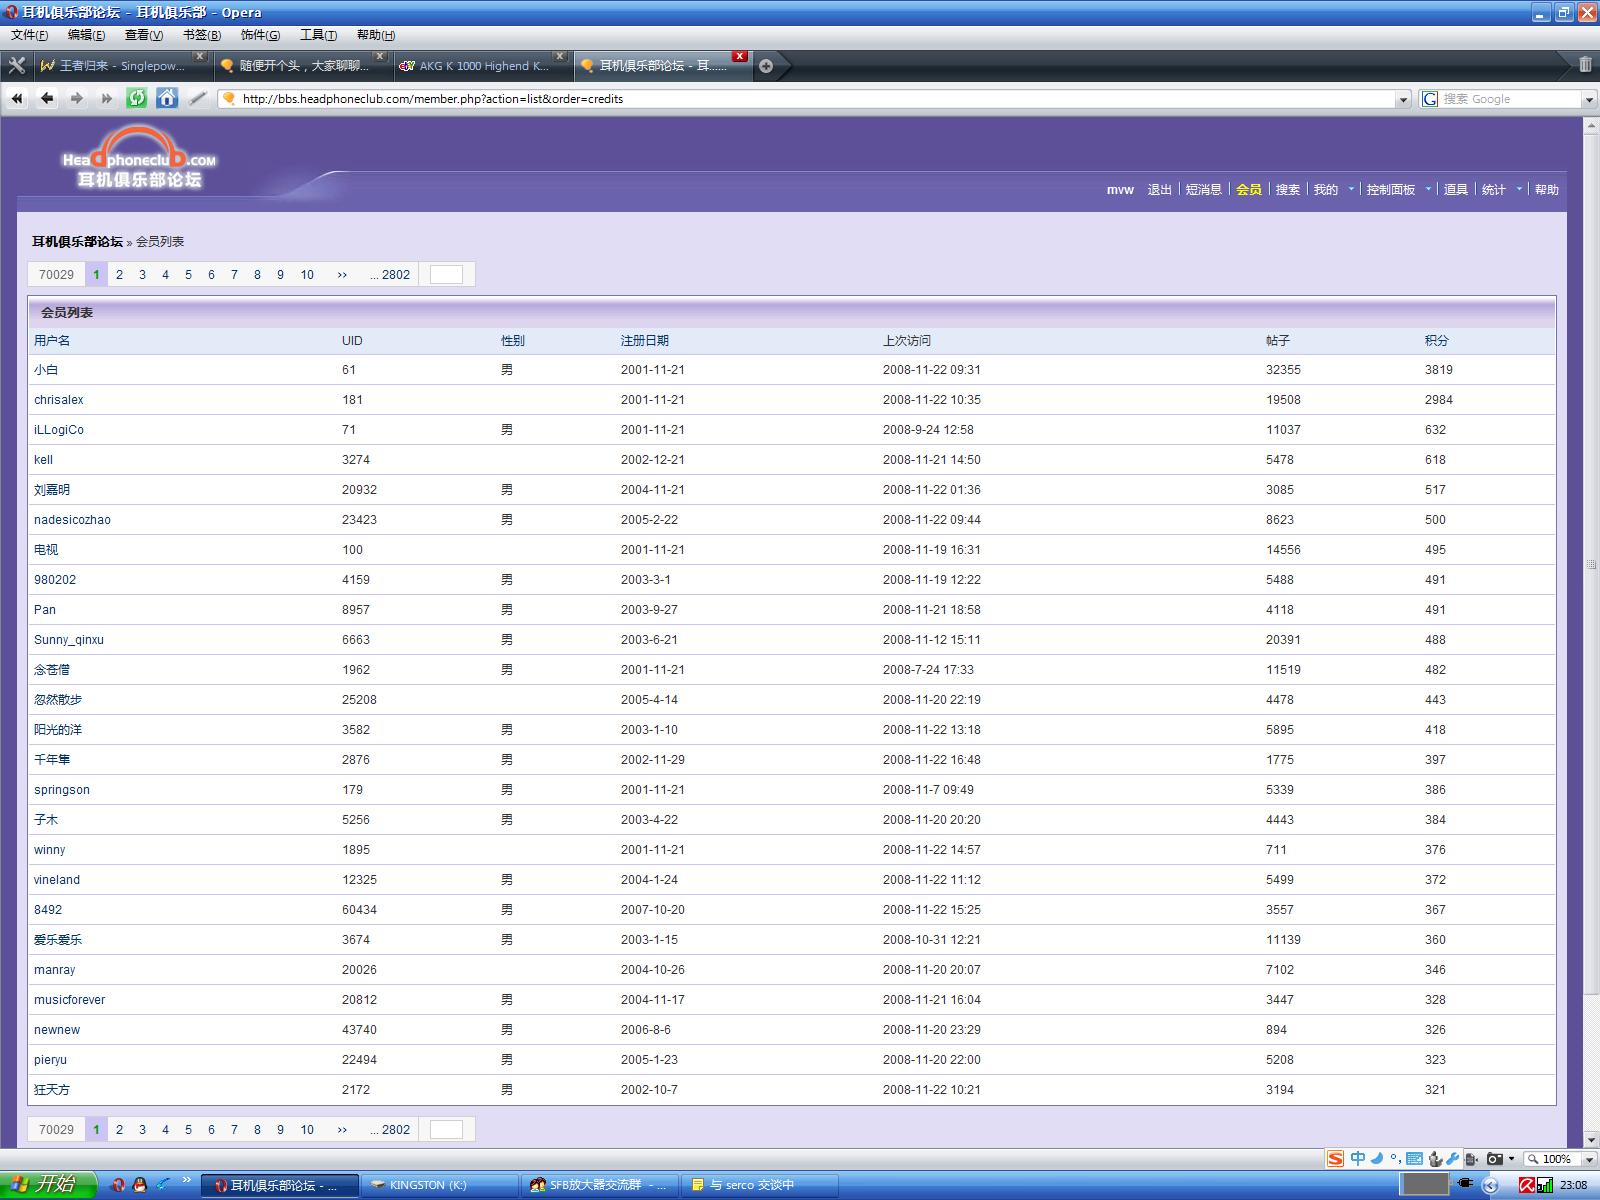Click next pages arrow in top pagination
The height and width of the screenshot is (1200, 1600).
pyautogui.click(x=342, y=275)
